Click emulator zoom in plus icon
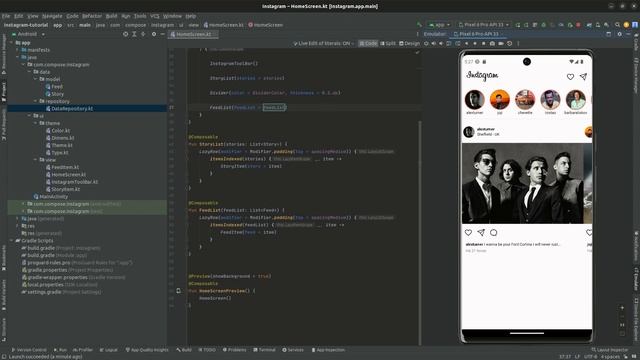This screenshot has width=640, height=360. pos(622,308)
